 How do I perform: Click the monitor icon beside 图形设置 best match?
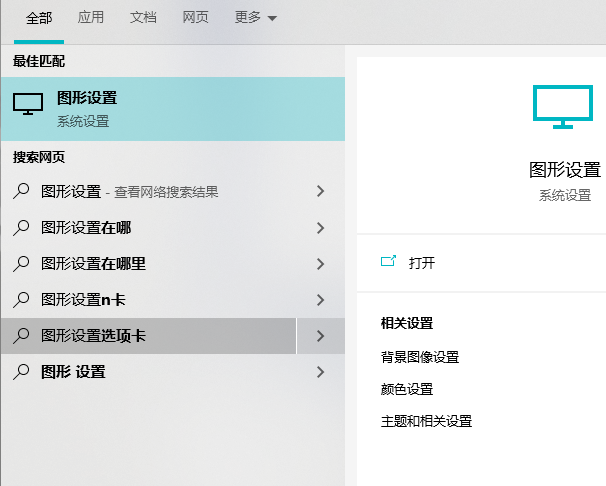pyautogui.click(x=28, y=104)
